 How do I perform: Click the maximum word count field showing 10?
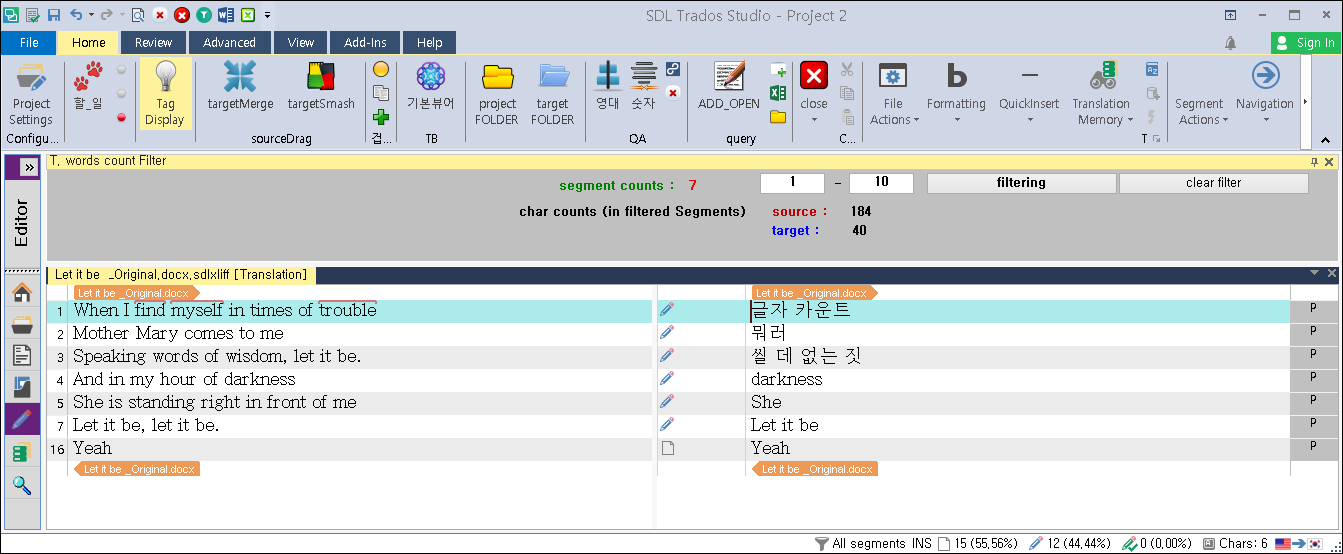coord(881,183)
